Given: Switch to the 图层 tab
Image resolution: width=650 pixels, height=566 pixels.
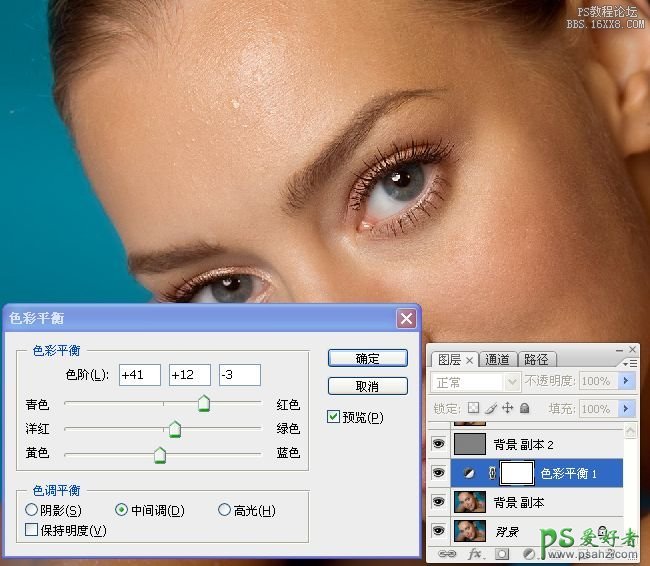Looking at the screenshot, I should (x=449, y=360).
